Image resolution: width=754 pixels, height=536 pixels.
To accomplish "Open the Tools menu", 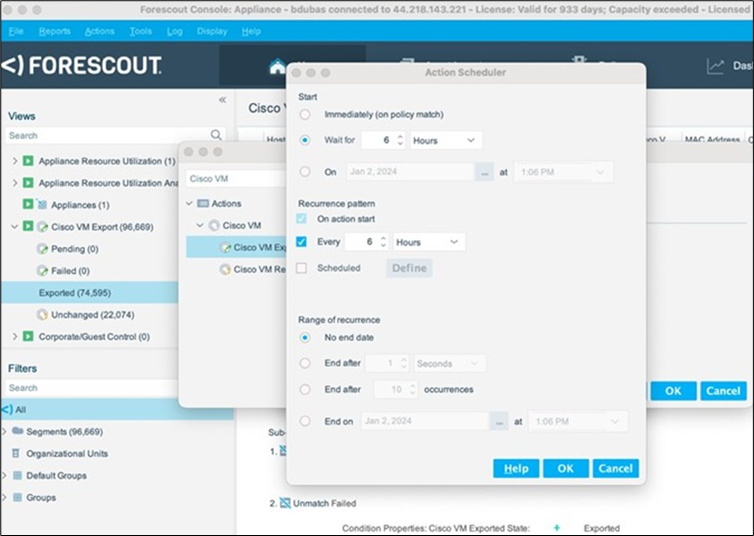I will coord(140,31).
